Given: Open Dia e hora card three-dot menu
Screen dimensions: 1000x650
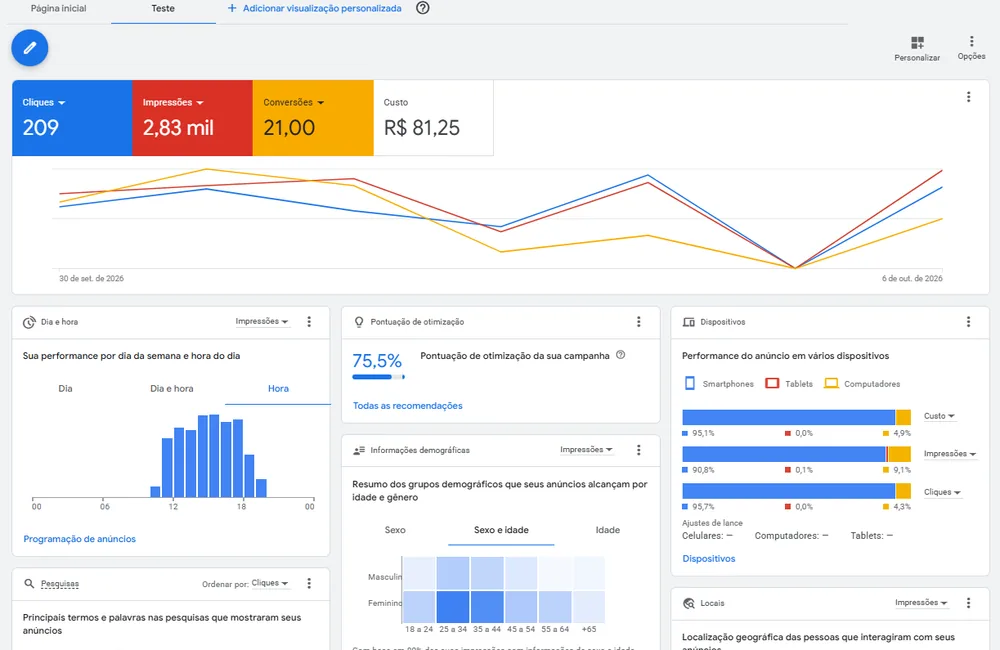Looking at the screenshot, I should pyautogui.click(x=309, y=321).
